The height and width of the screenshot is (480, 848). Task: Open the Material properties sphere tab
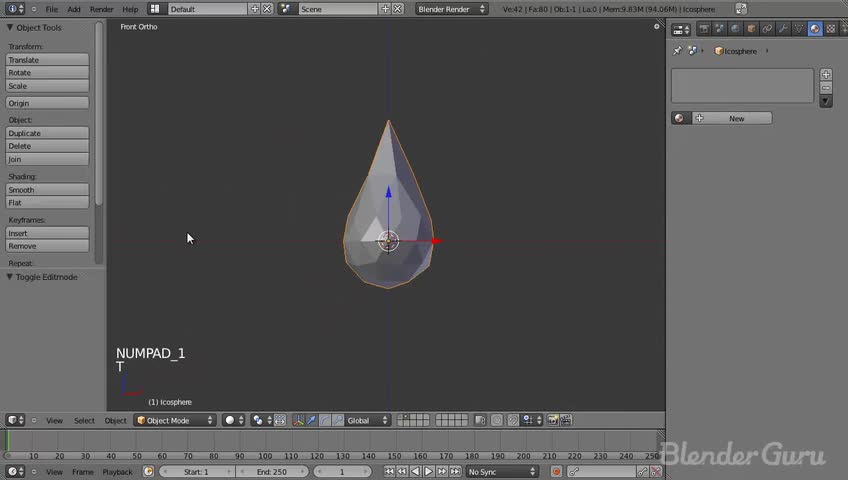[x=814, y=29]
